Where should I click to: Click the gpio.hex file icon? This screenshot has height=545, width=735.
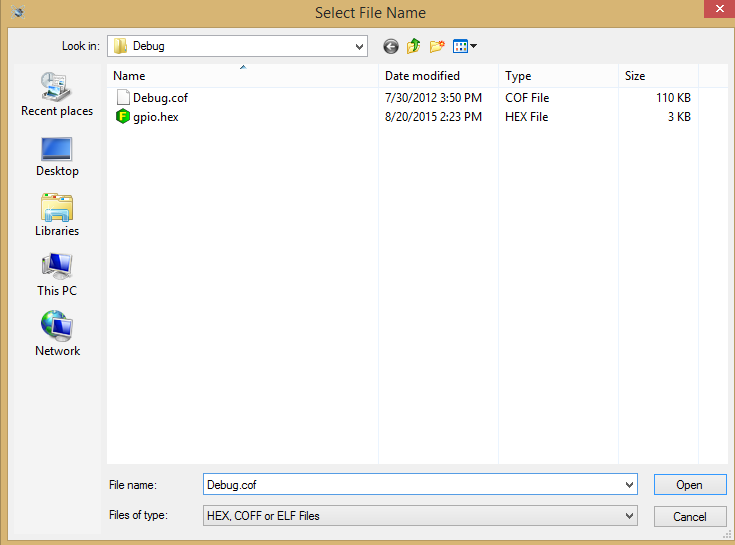point(122,116)
